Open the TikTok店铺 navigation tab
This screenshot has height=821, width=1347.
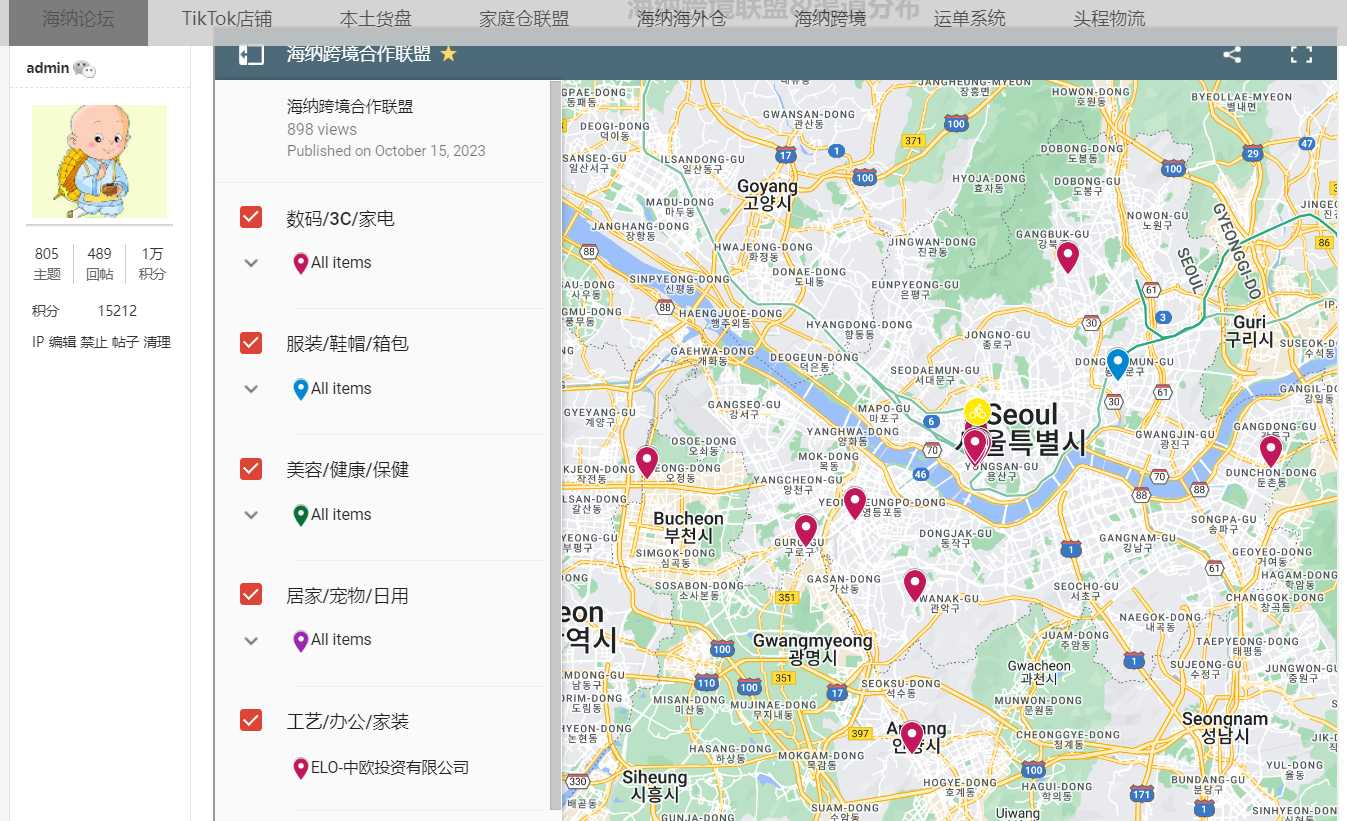pos(227,19)
